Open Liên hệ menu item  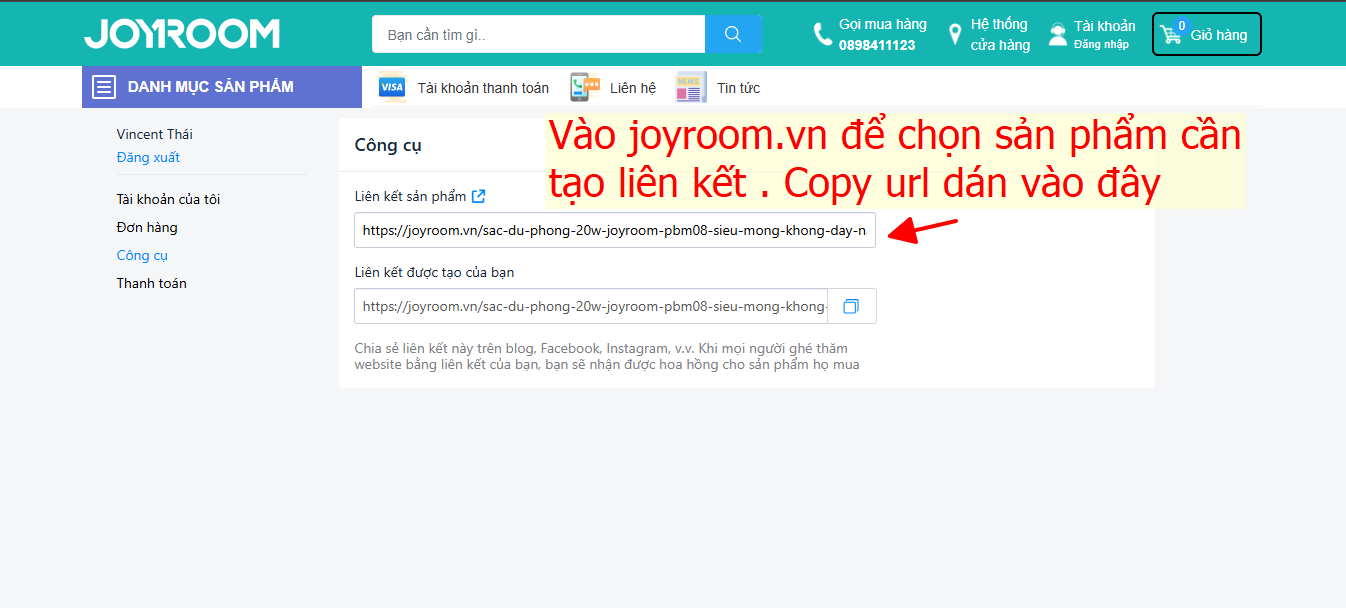click(633, 88)
